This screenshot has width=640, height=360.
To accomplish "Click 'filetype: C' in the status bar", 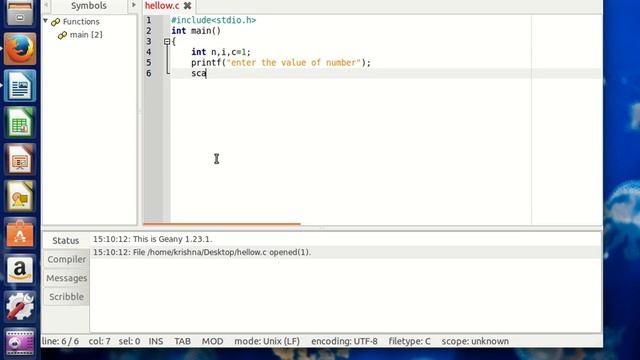I will 409,341.
